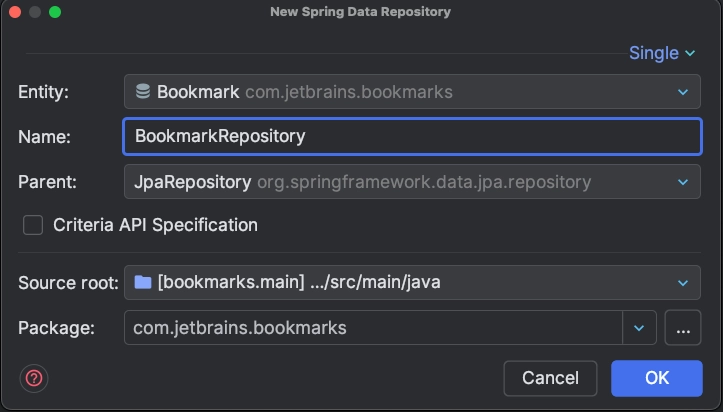Open the package browse ellipsis button
Screen dimensions: 723x412
[682, 328]
